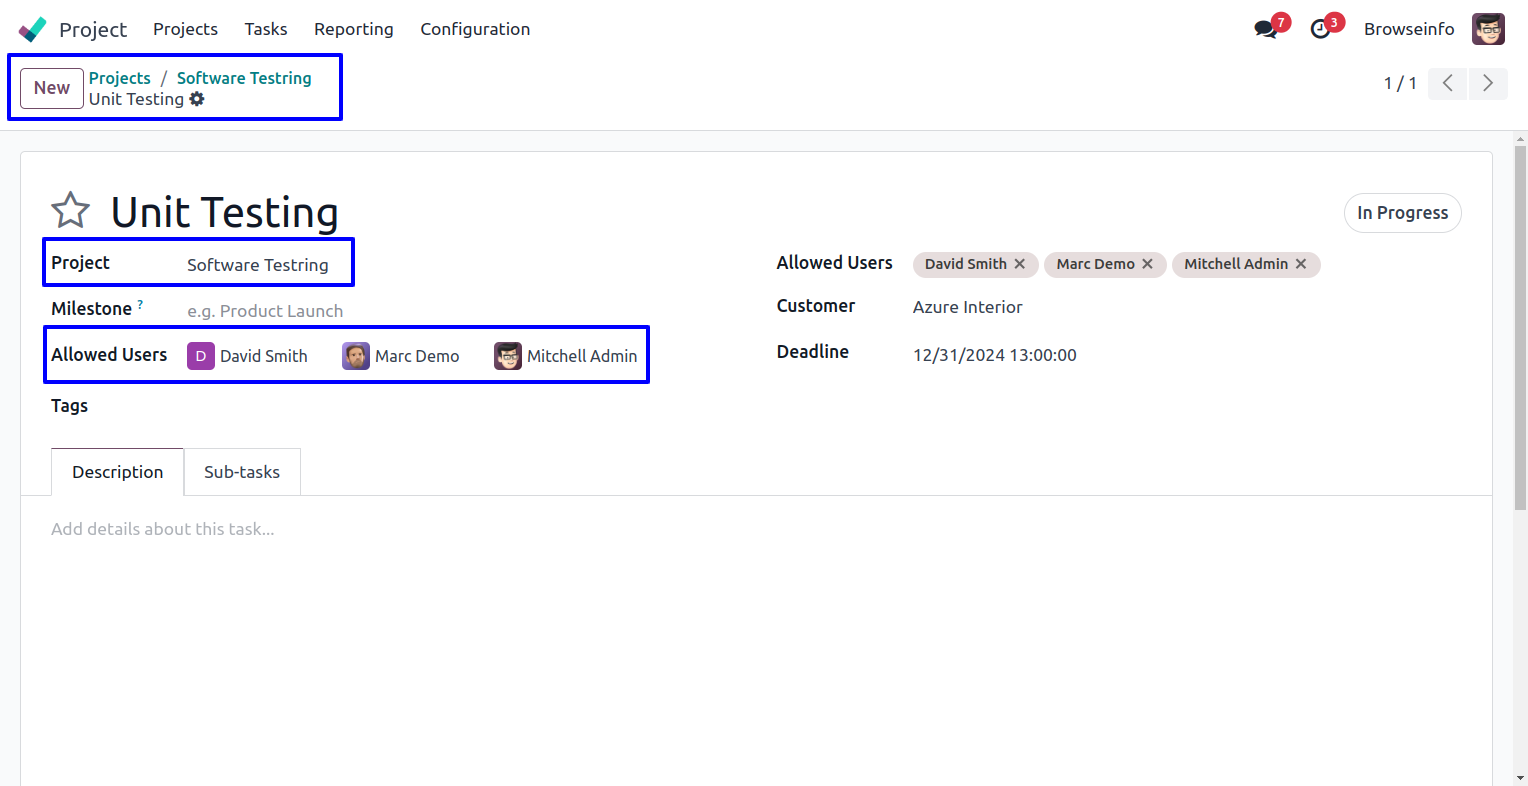Image resolution: width=1528 pixels, height=786 pixels.
Task: Open the Configuration menu
Action: pos(475,29)
